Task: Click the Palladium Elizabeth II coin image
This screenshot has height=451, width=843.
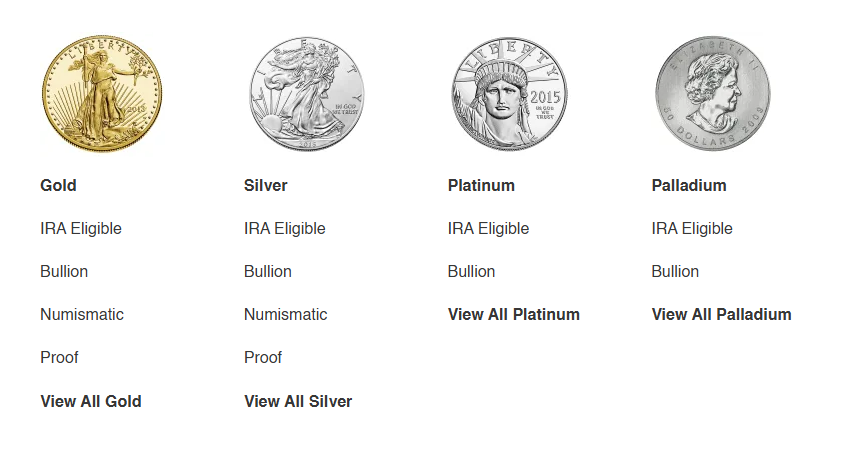Action: tap(713, 94)
